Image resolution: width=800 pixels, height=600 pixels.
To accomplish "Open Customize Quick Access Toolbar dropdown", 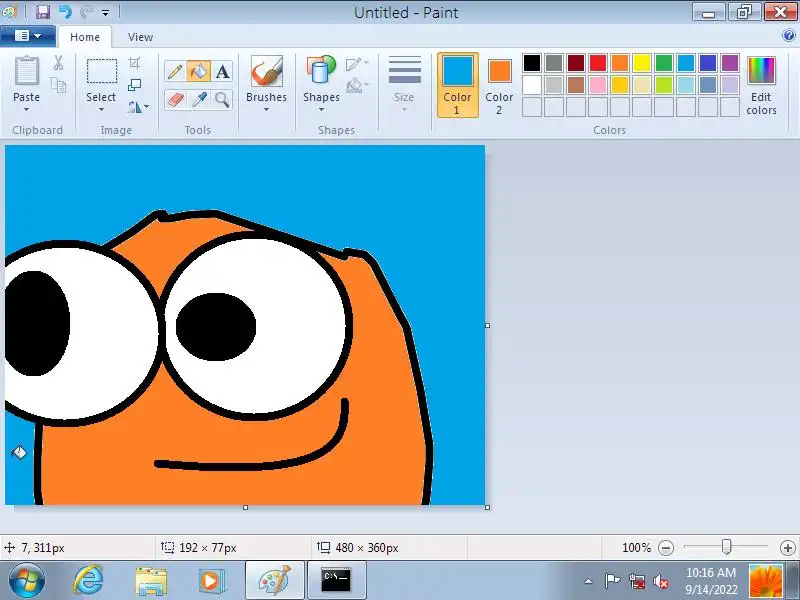I will 106,12.
